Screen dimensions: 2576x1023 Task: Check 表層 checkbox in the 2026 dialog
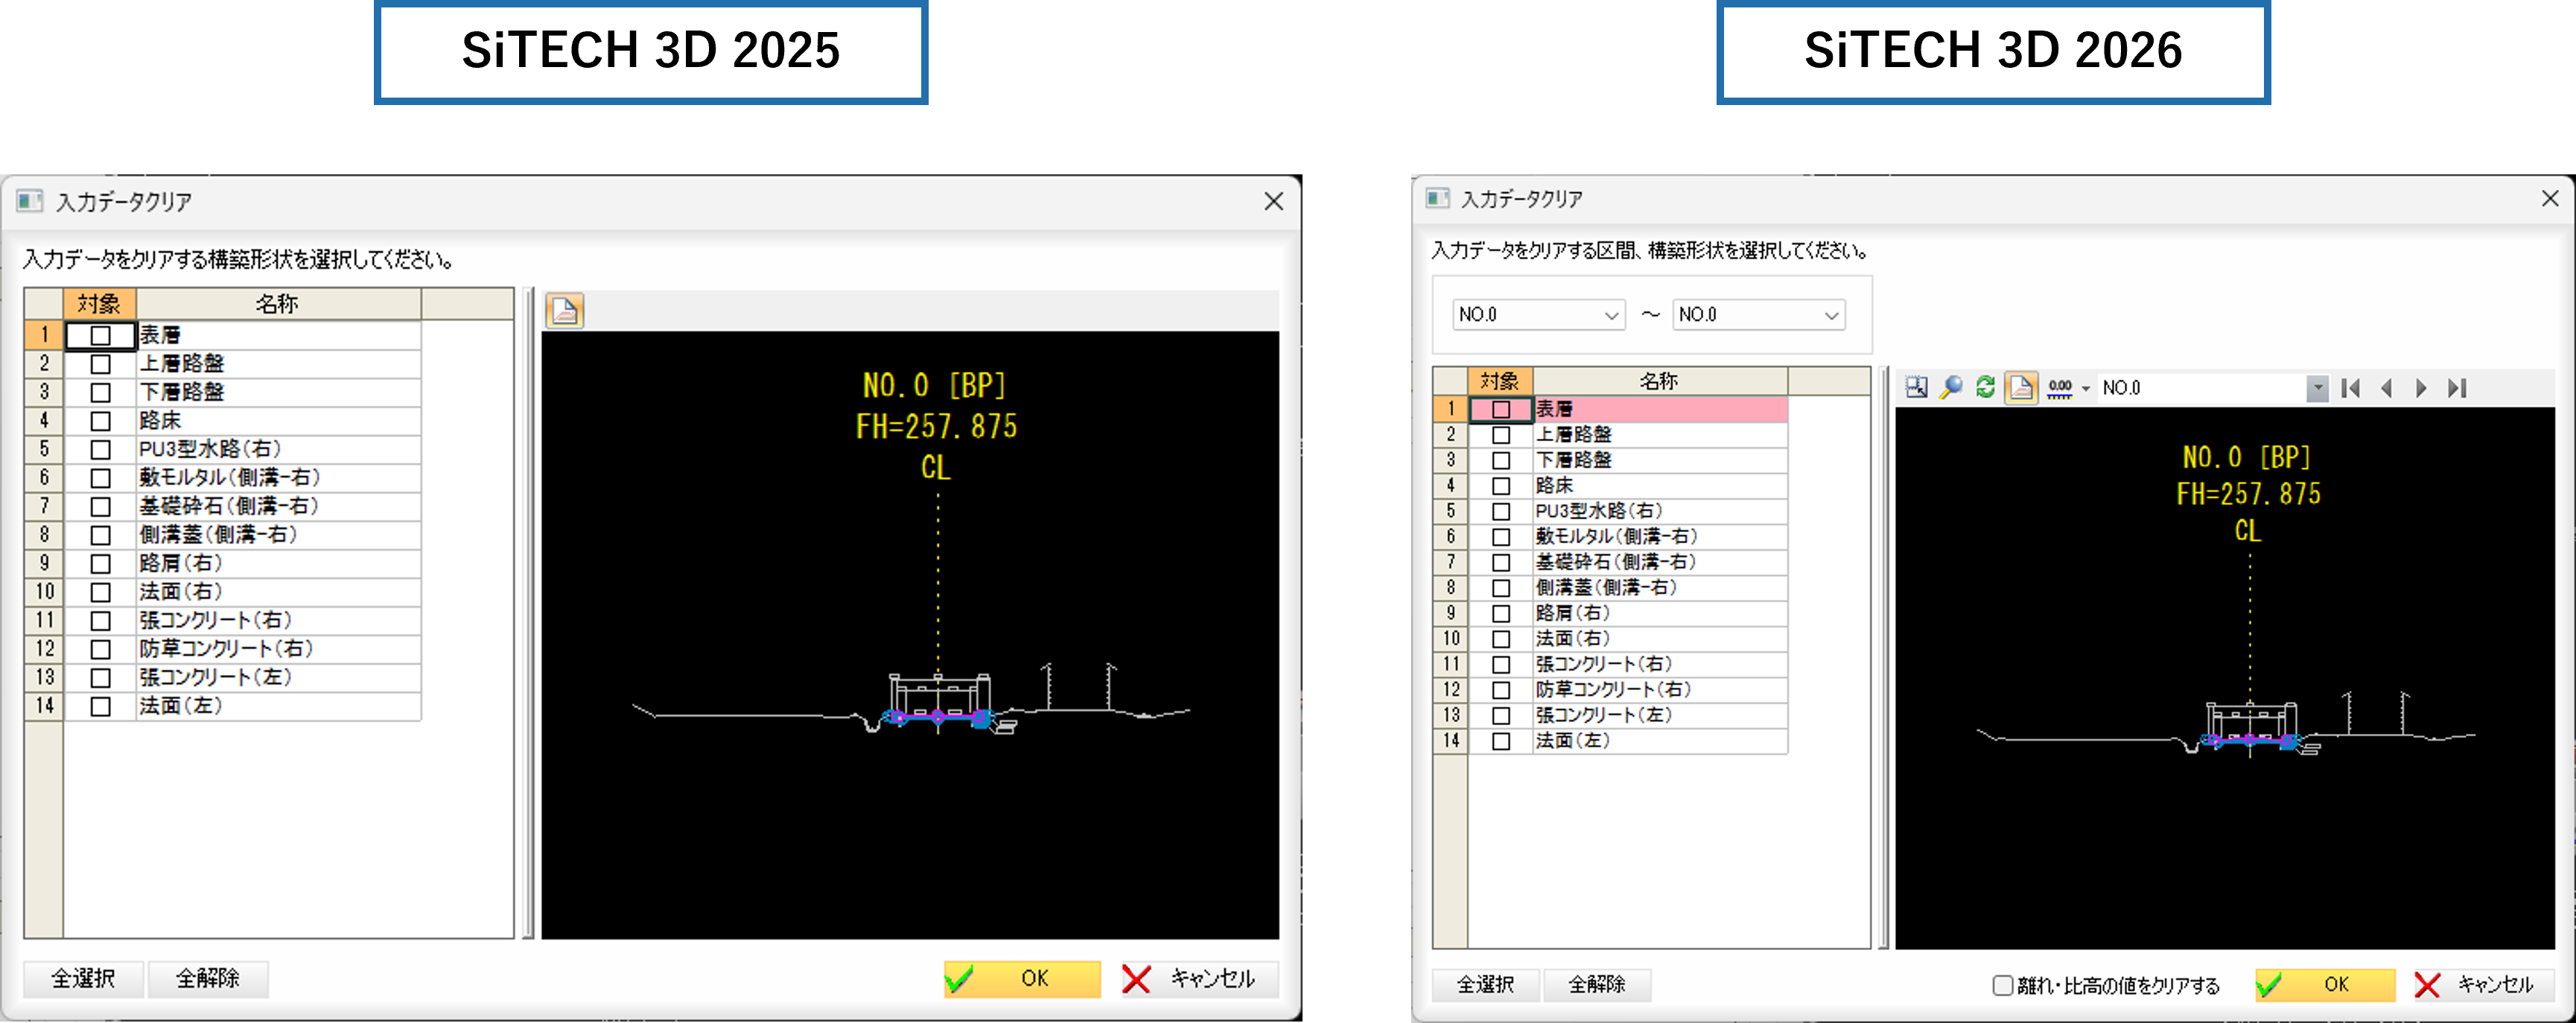coord(1501,409)
